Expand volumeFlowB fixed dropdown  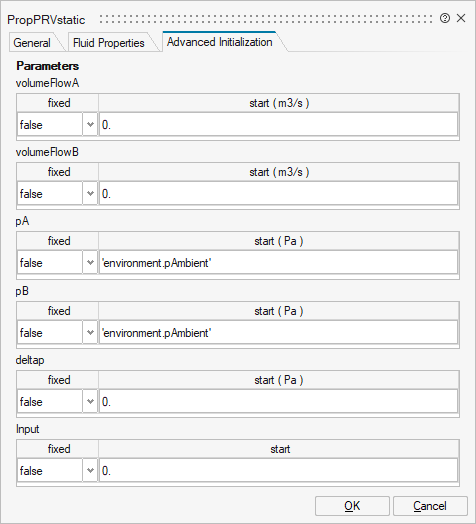[90, 193]
